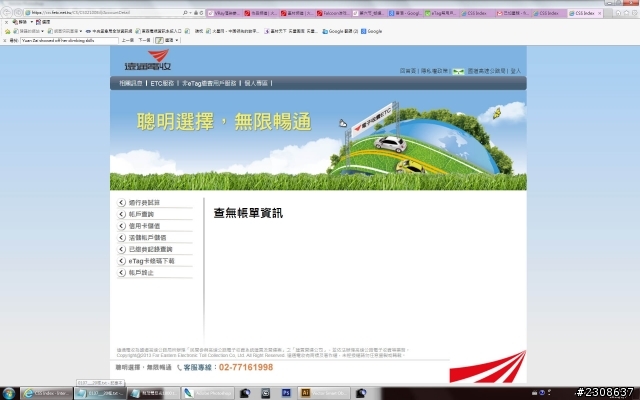
Task: Click the find bar 上一個 button
Action: (x=128, y=40)
